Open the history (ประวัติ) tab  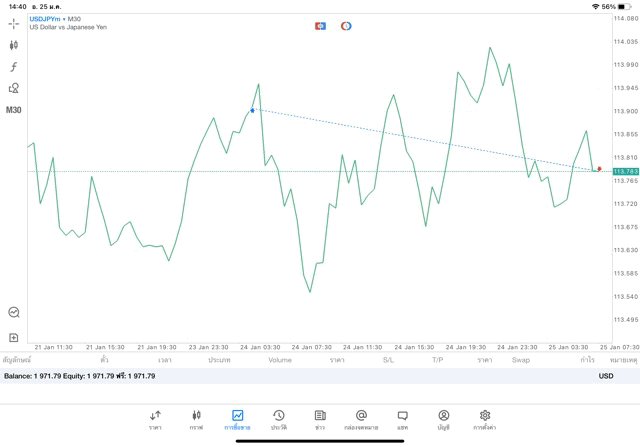tap(279, 419)
